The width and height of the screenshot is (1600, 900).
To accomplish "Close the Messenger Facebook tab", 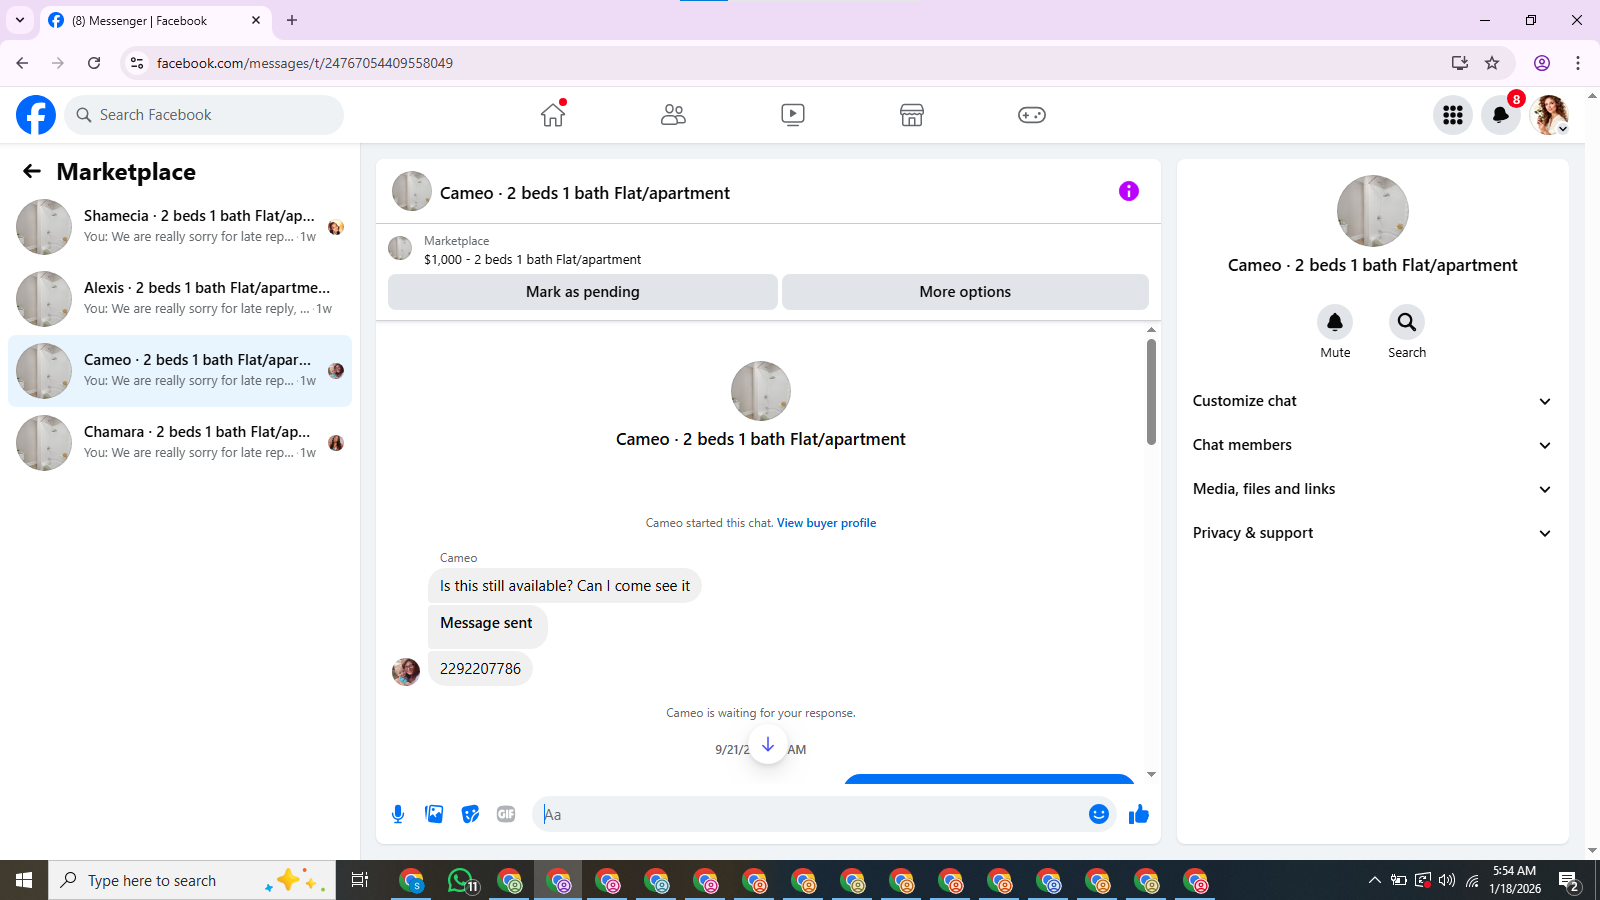I will [256, 20].
